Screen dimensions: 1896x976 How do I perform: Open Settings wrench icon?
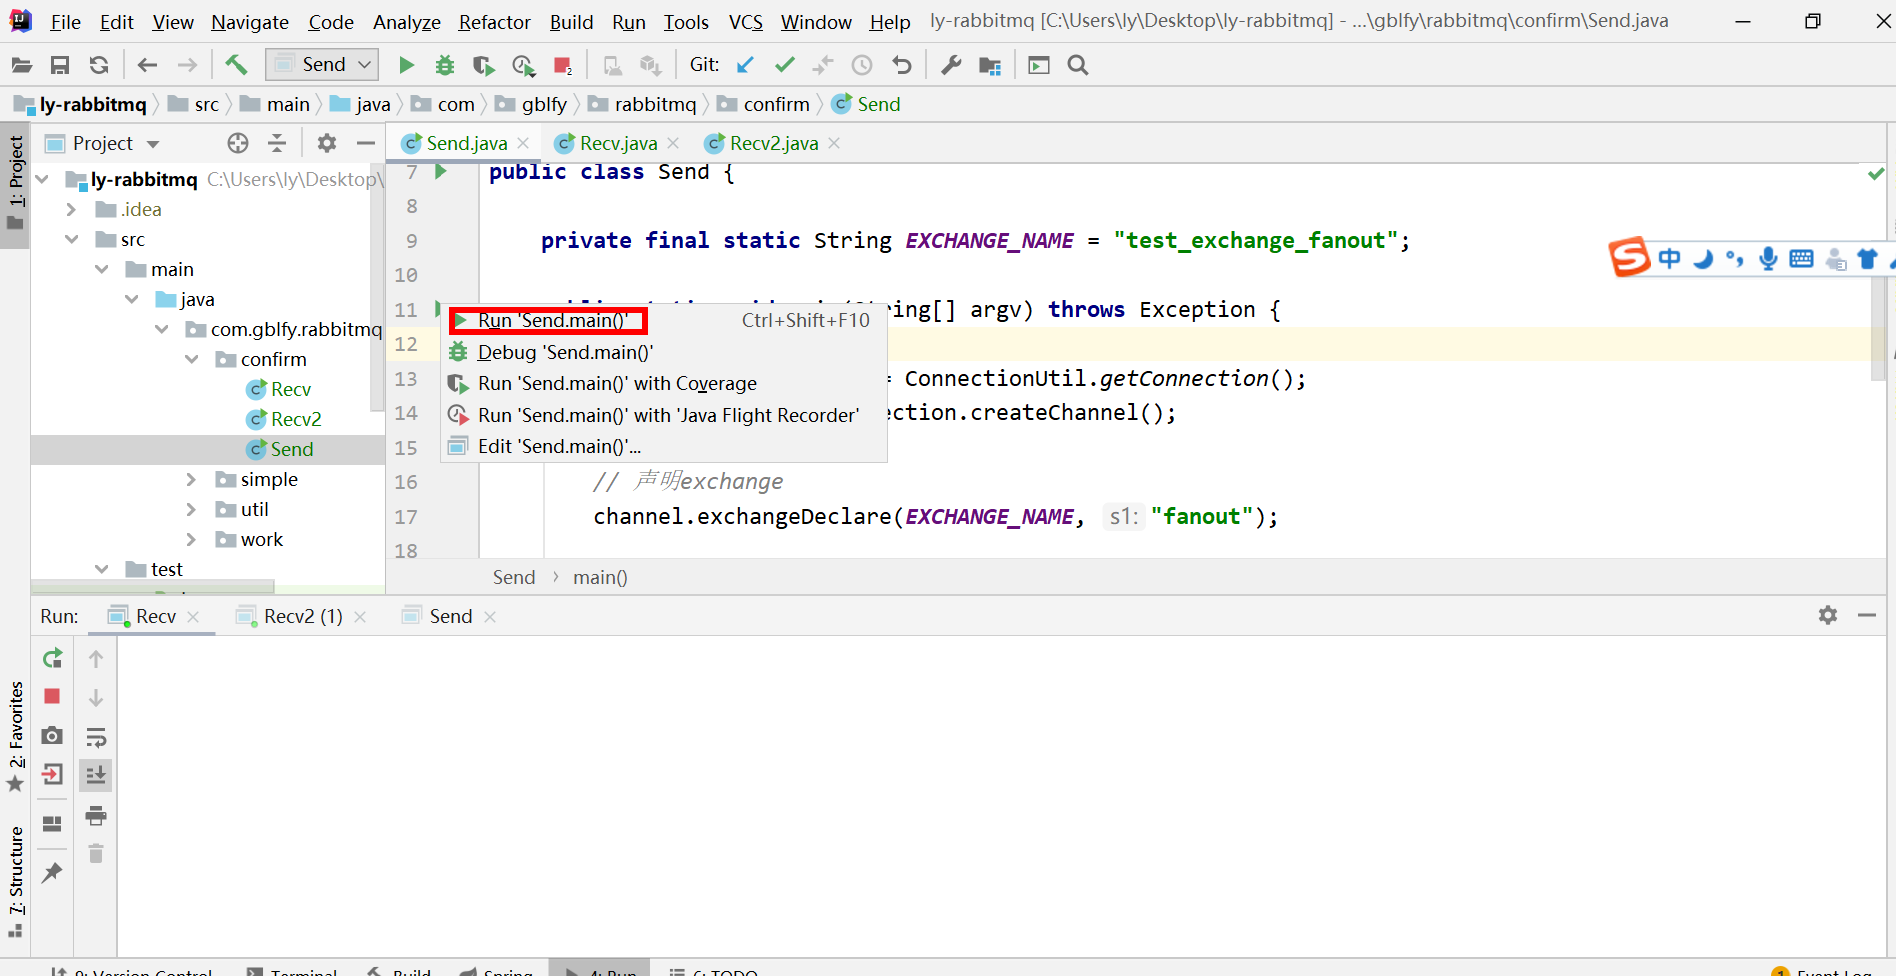pyautogui.click(x=951, y=65)
